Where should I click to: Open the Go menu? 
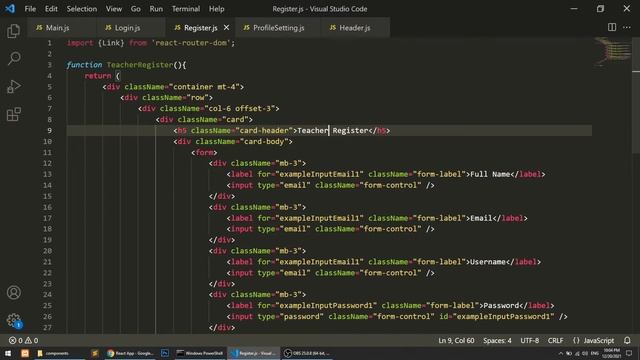point(136,9)
